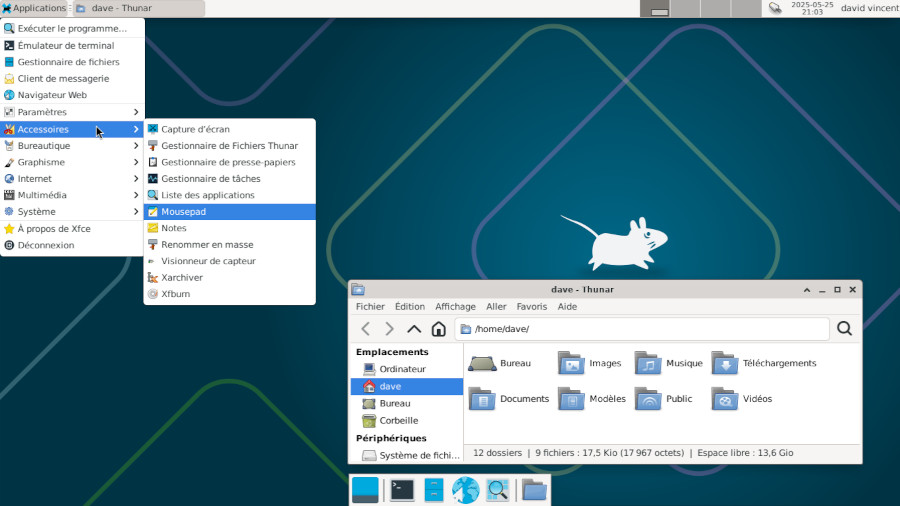The height and width of the screenshot is (506, 900).
Task: Click the notification tray icon in top panel
Action: [775, 8]
